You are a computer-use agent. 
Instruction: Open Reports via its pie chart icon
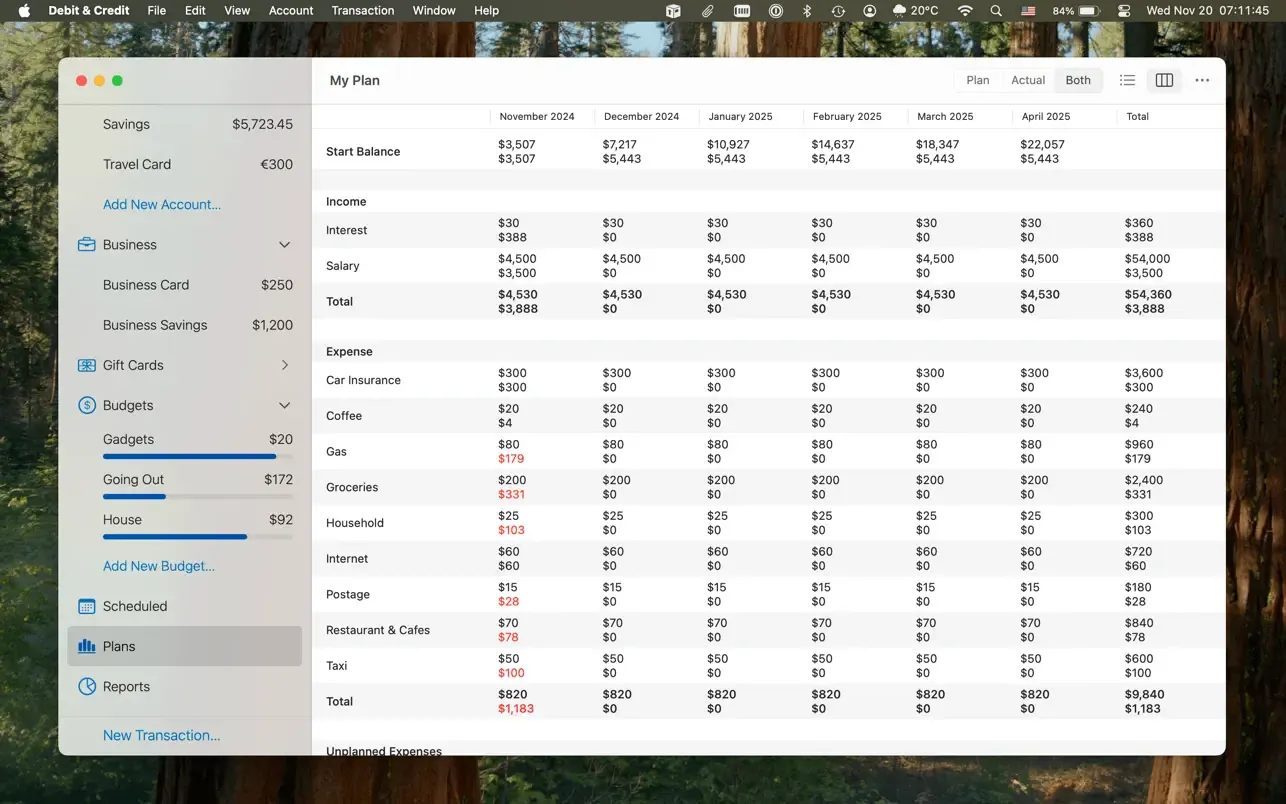point(87,686)
